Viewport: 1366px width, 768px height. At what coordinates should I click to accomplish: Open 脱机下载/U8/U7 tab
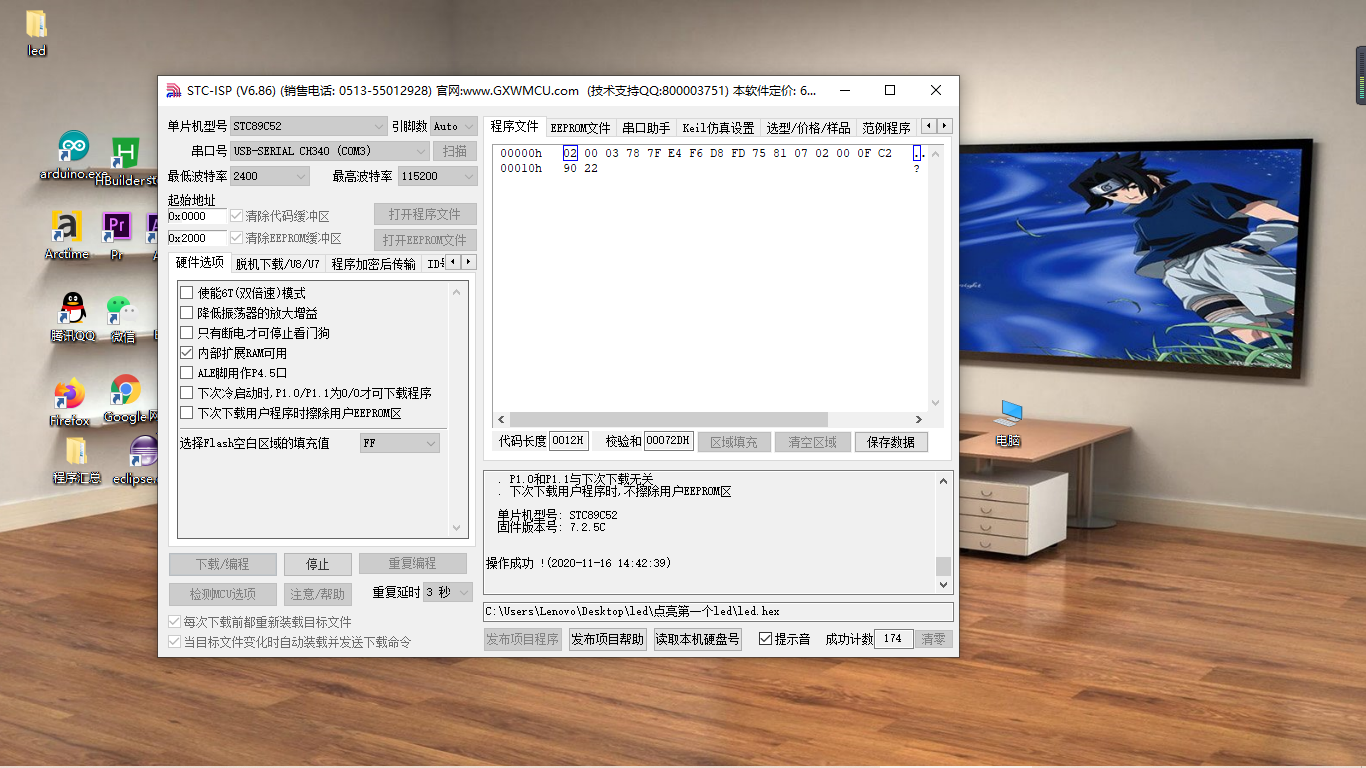point(278,264)
